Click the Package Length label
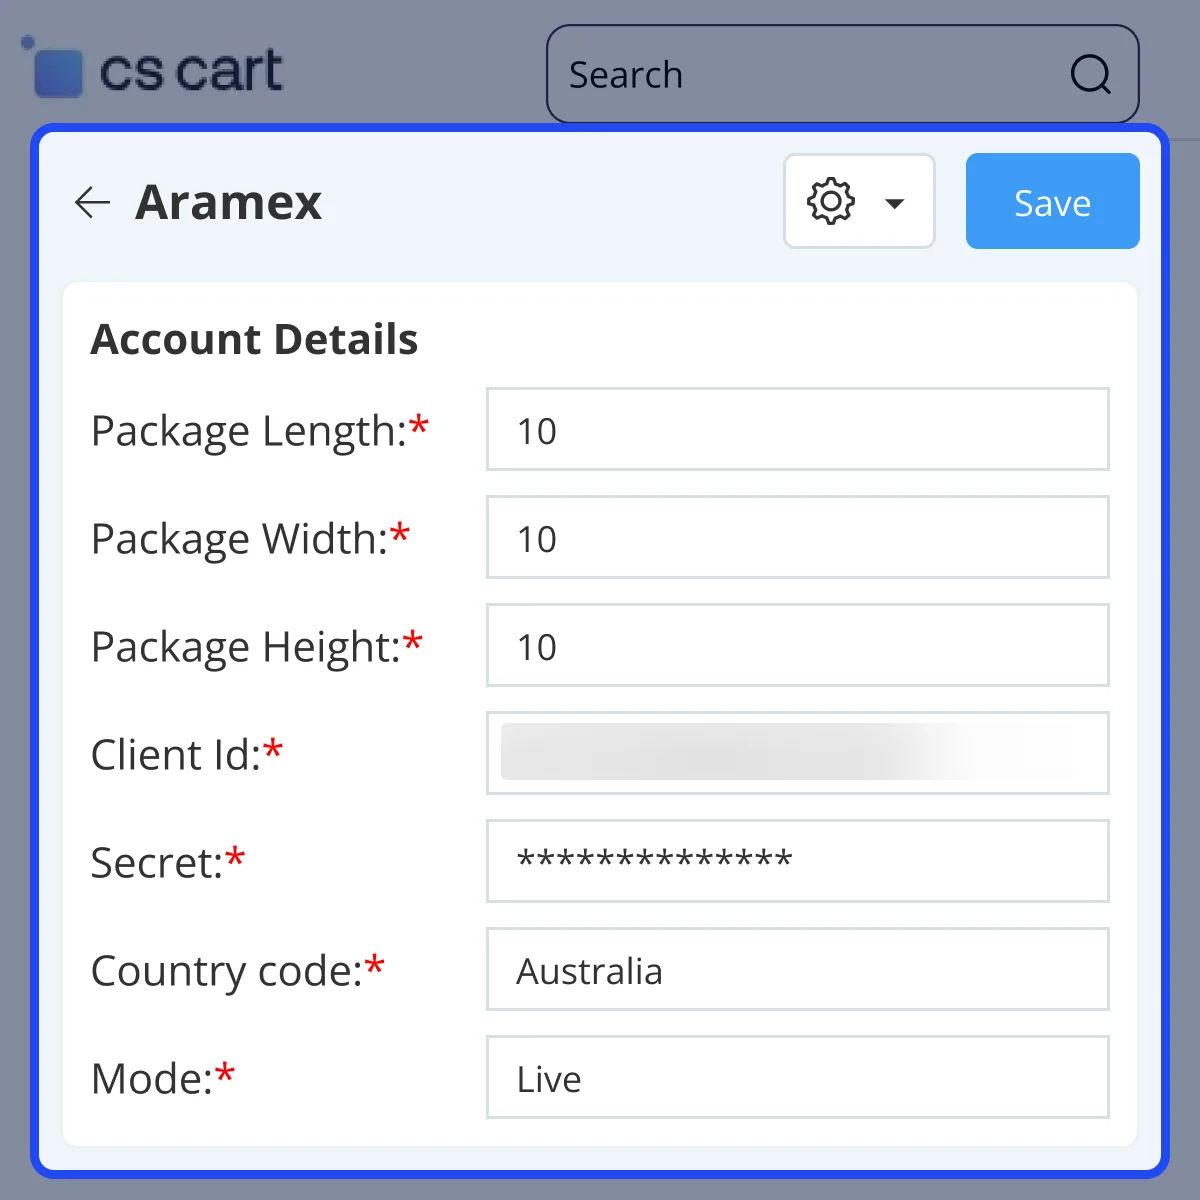 coord(249,431)
